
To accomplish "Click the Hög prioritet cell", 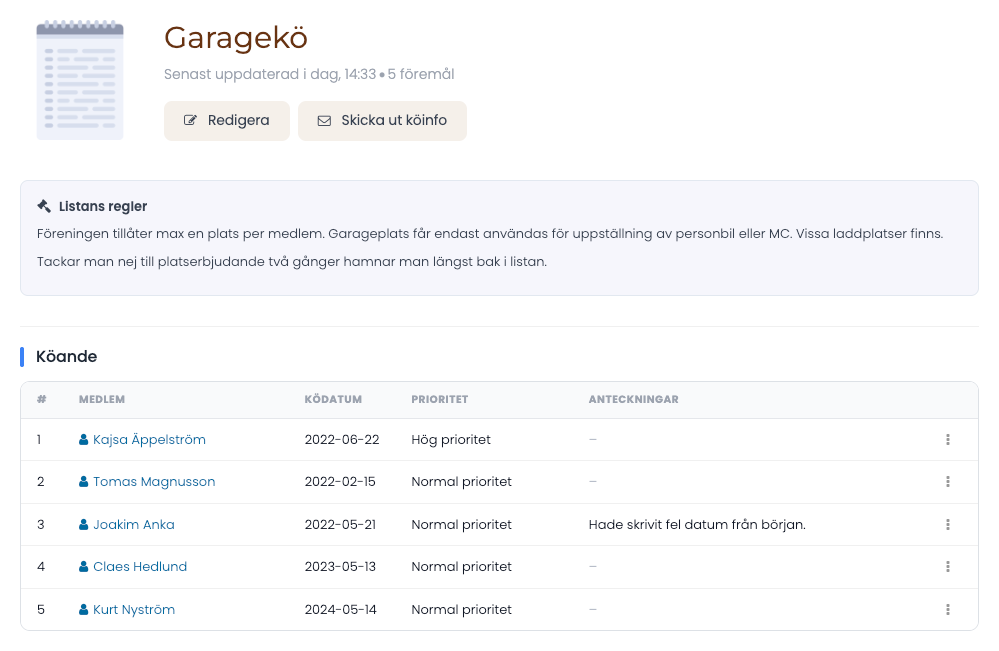I will point(451,440).
